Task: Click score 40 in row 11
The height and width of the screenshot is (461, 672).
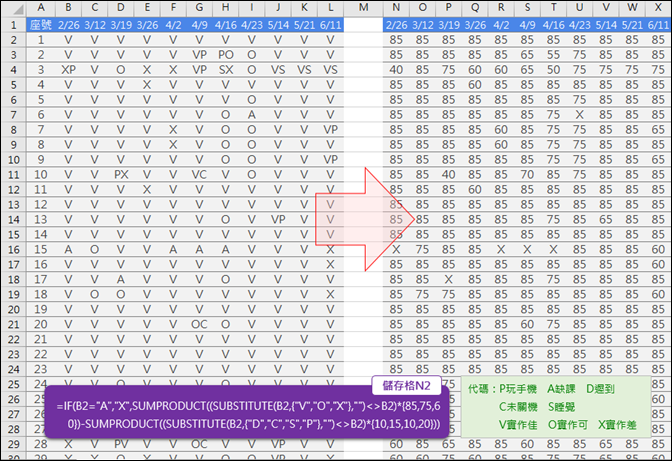Action: click(449, 174)
